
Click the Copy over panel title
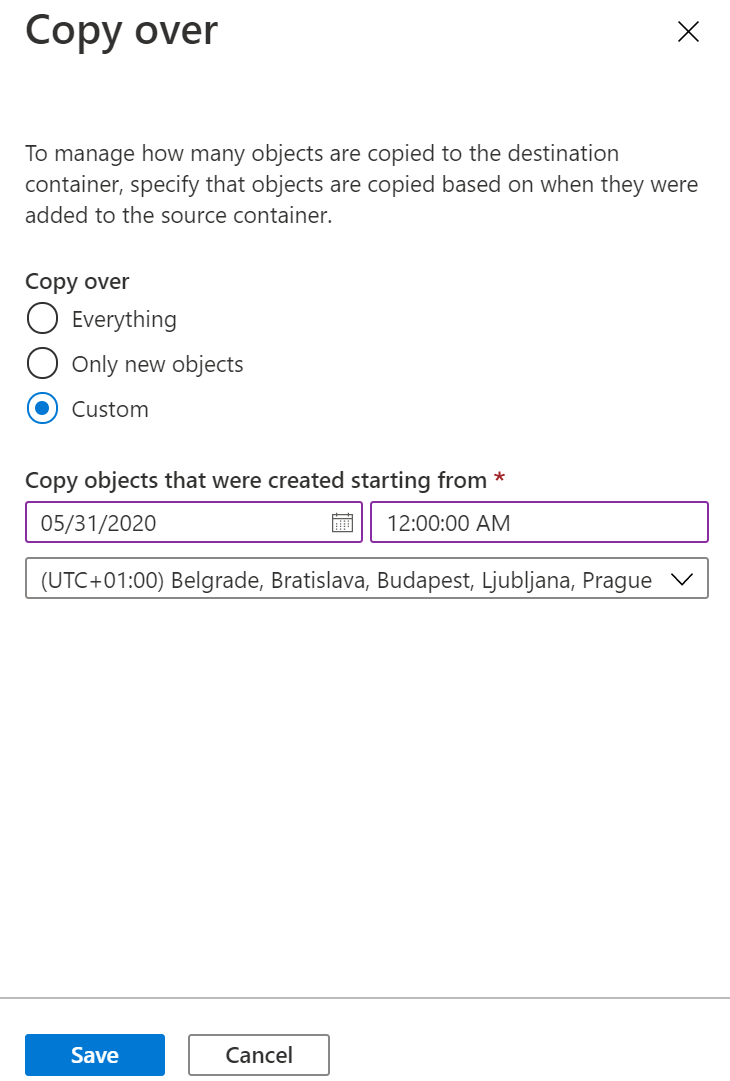click(x=121, y=31)
